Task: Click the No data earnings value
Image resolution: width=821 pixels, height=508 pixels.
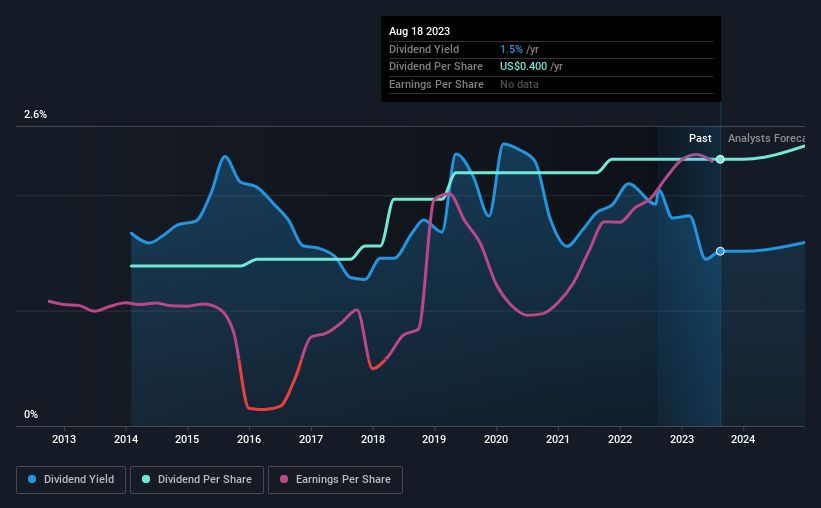Action: (519, 84)
